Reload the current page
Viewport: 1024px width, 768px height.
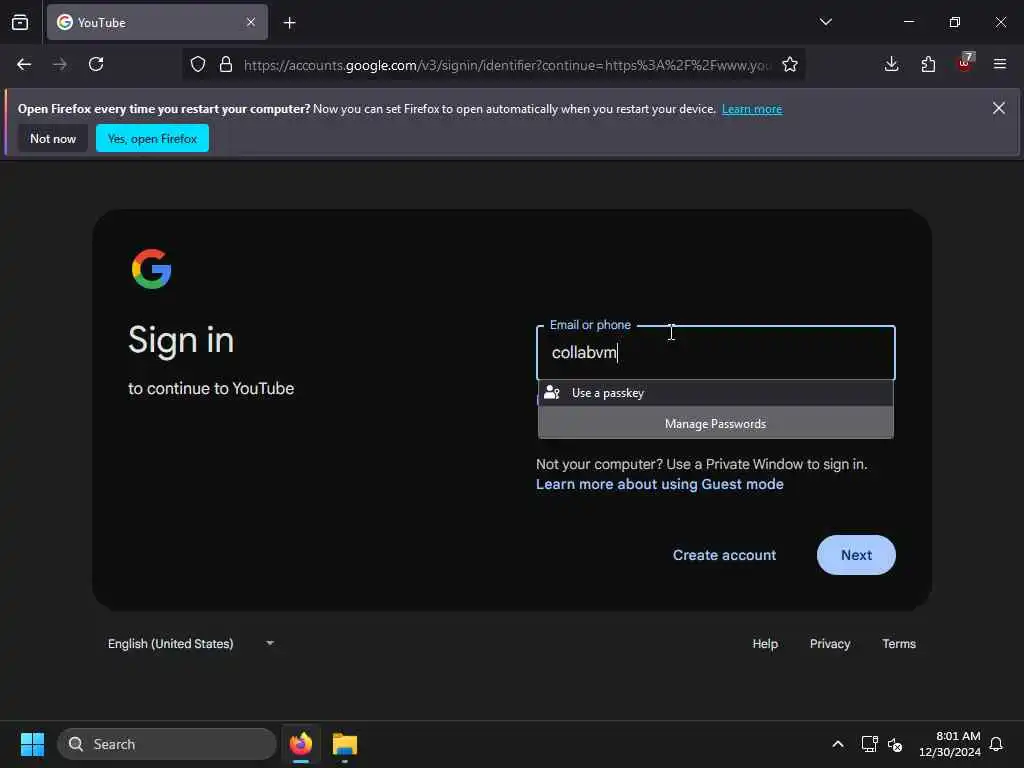(x=96, y=64)
